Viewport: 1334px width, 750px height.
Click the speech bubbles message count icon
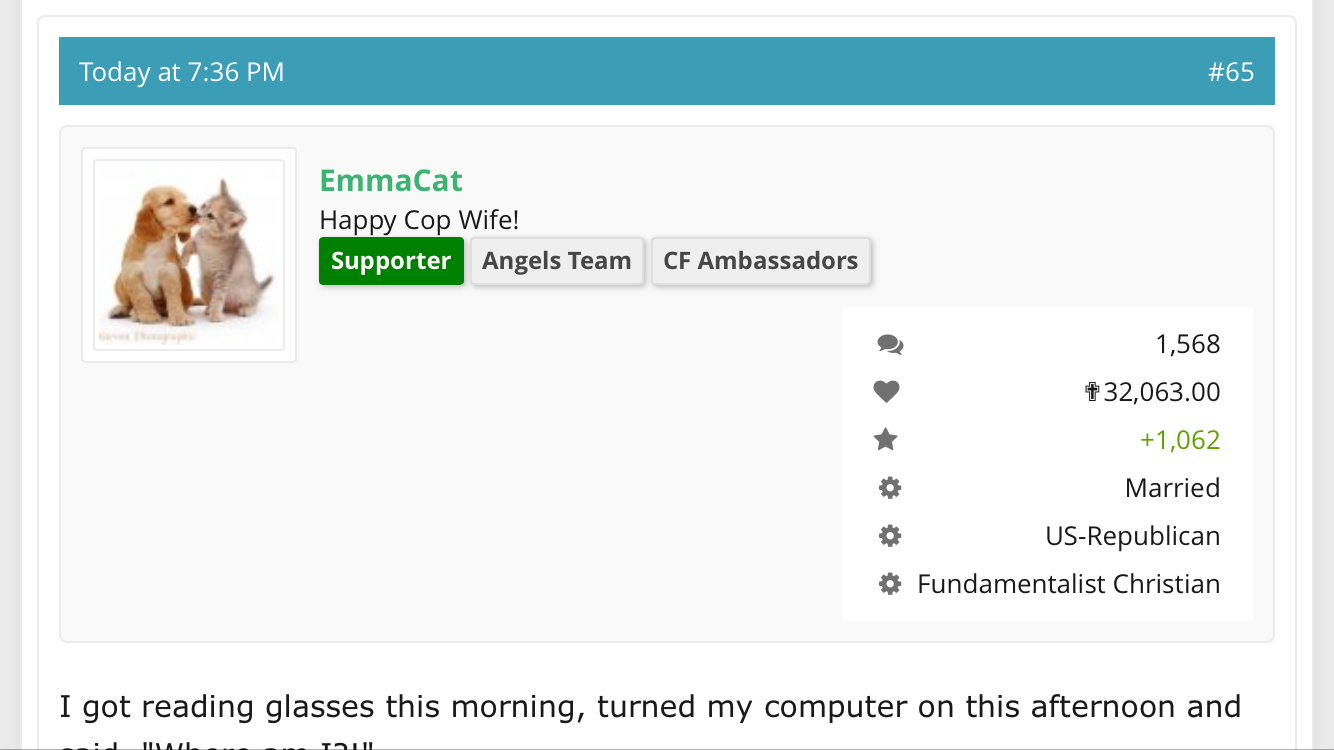tap(890, 345)
